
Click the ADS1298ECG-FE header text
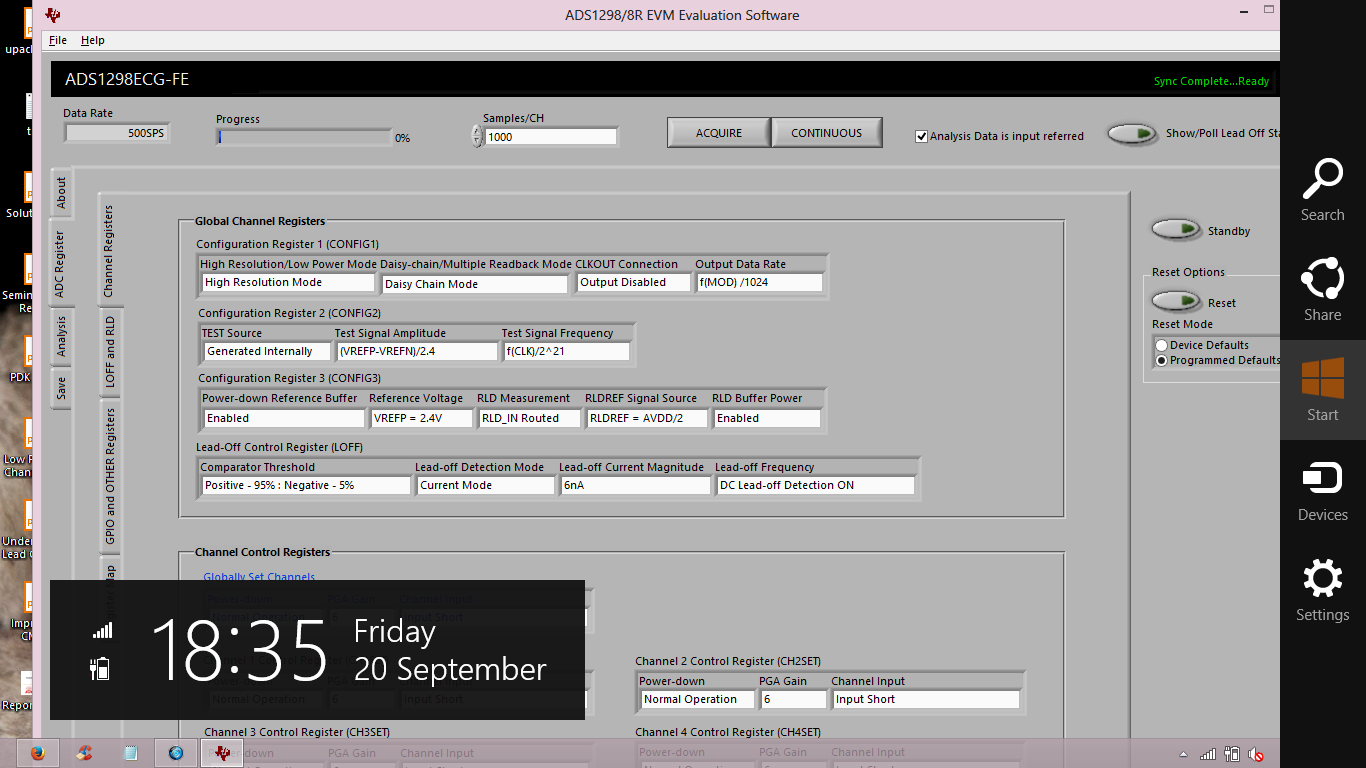[127, 79]
